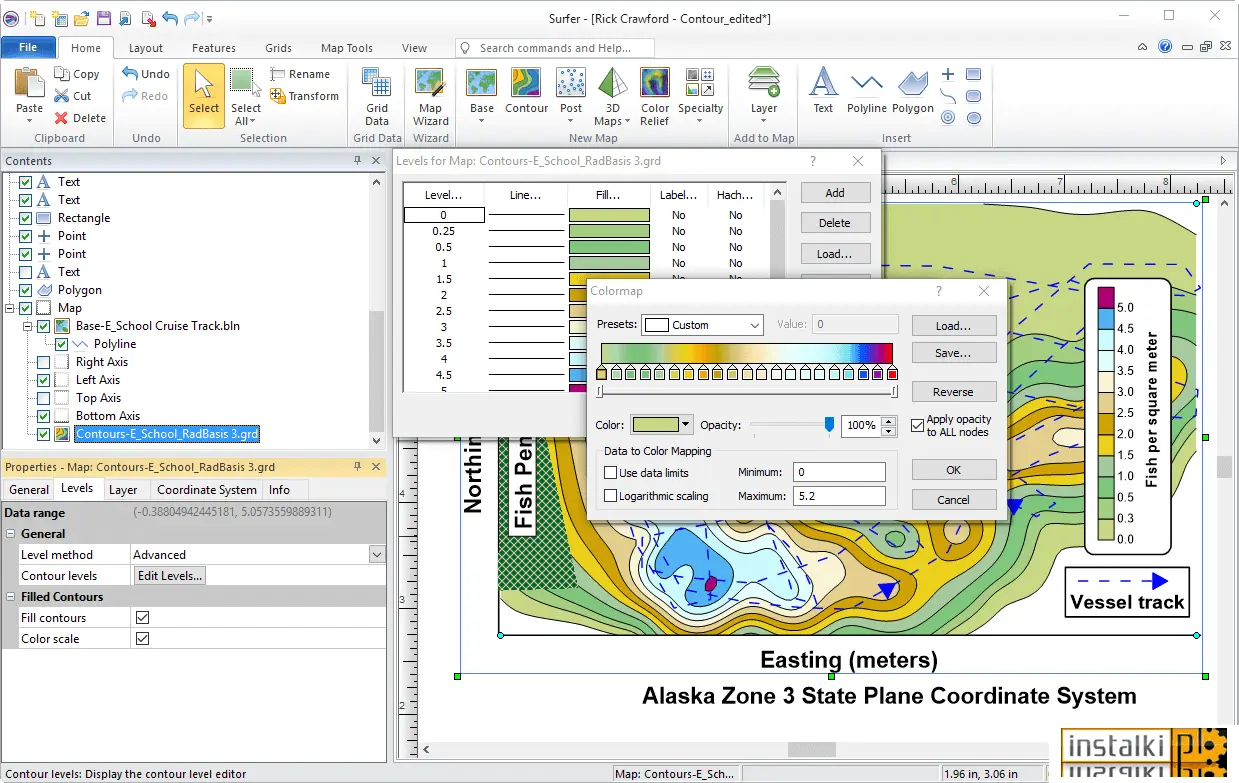The width and height of the screenshot is (1239, 783).
Task: Click the Reverse colormap button
Action: click(x=953, y=392)
